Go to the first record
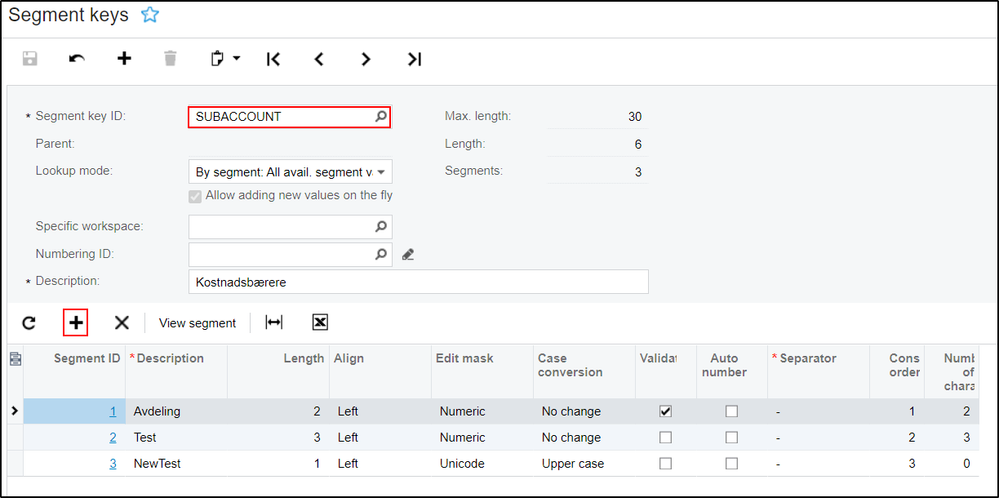The width and height of the screenshot is (999, 498). pyautogui.click(x=273, y=59)
